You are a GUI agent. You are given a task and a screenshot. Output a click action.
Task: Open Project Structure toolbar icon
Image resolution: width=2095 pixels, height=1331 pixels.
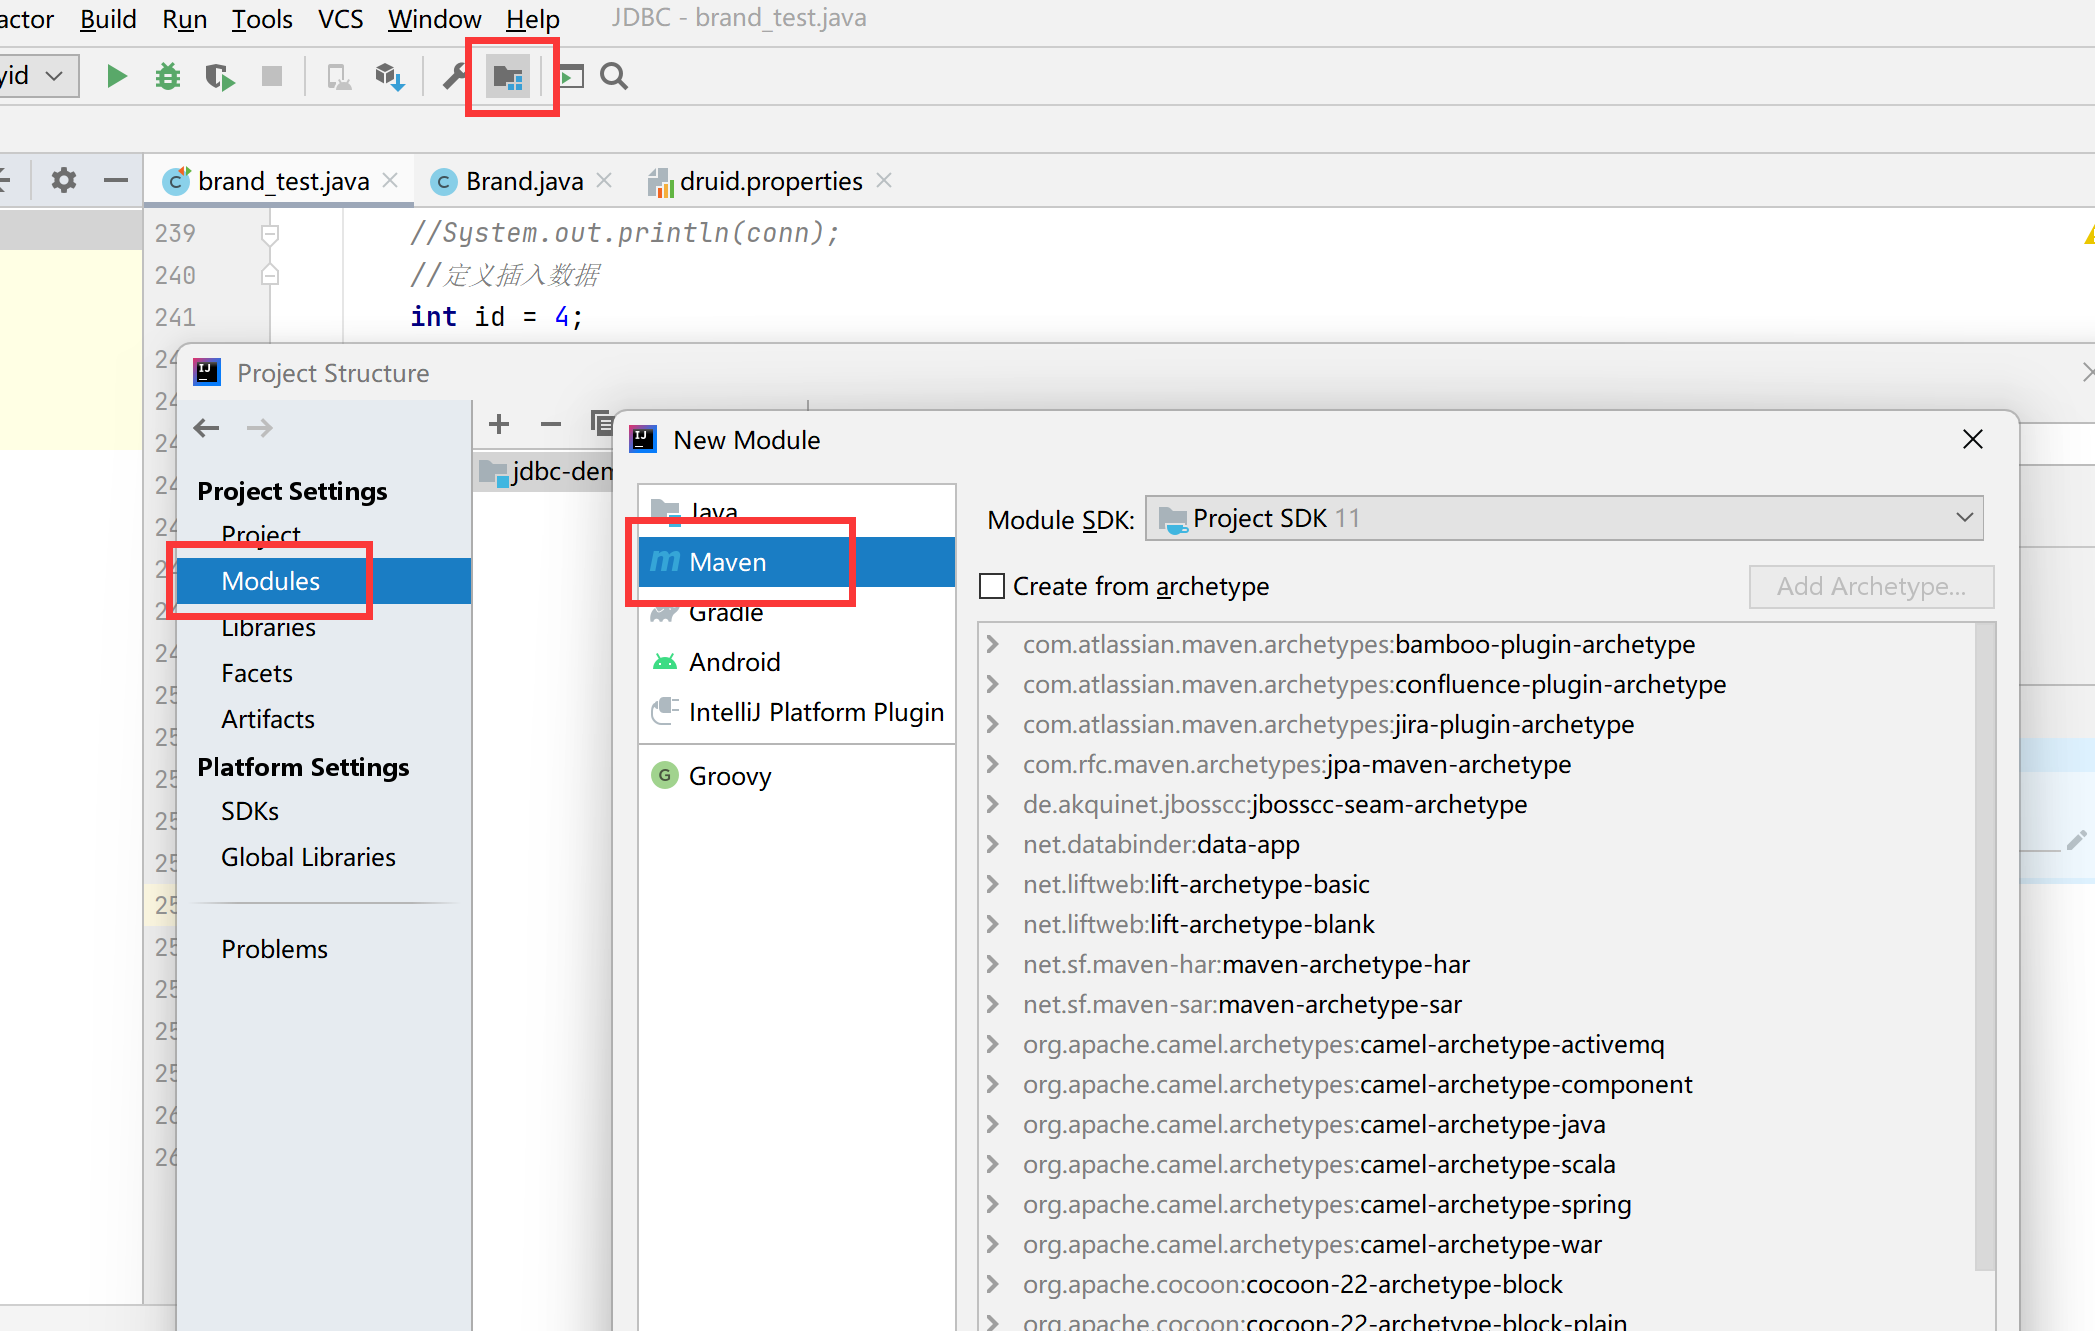tap(508, 76)
